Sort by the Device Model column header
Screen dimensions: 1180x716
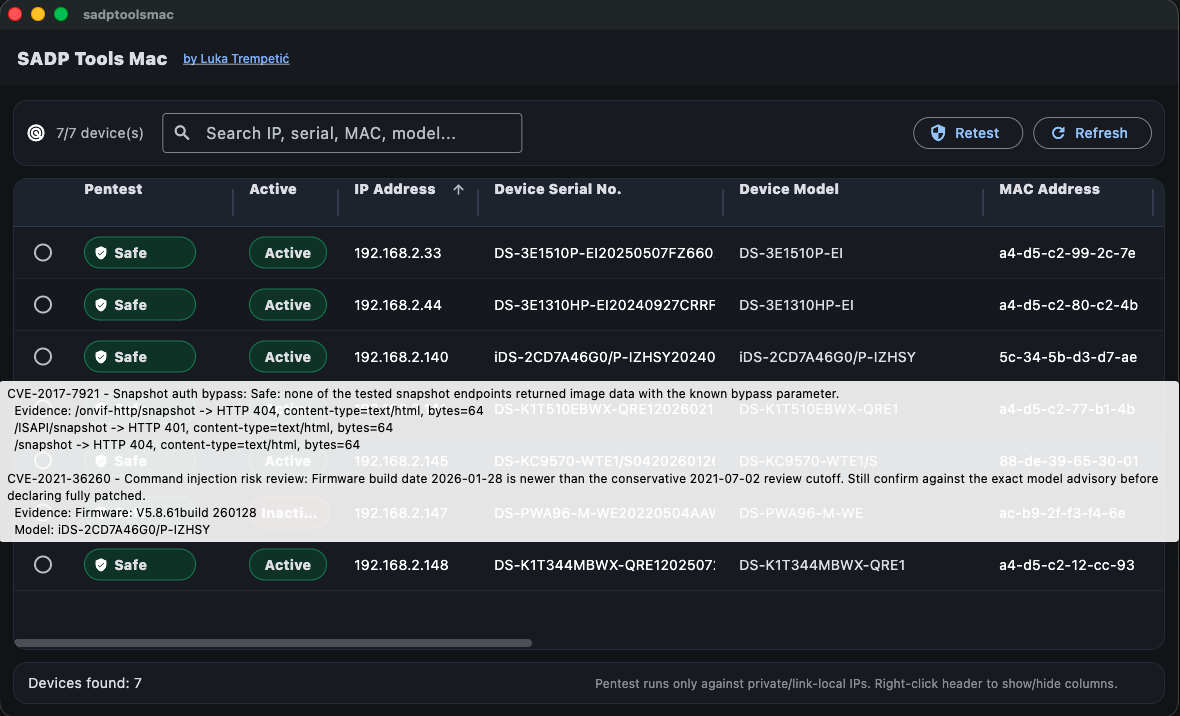(x=789, y=189)
